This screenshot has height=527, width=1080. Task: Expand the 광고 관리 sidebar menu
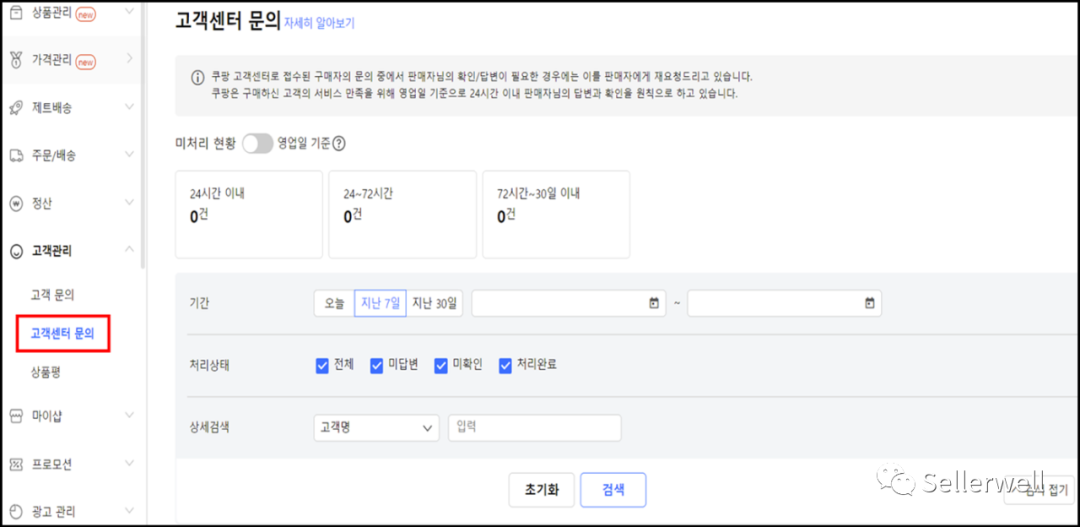pos(129,512)
